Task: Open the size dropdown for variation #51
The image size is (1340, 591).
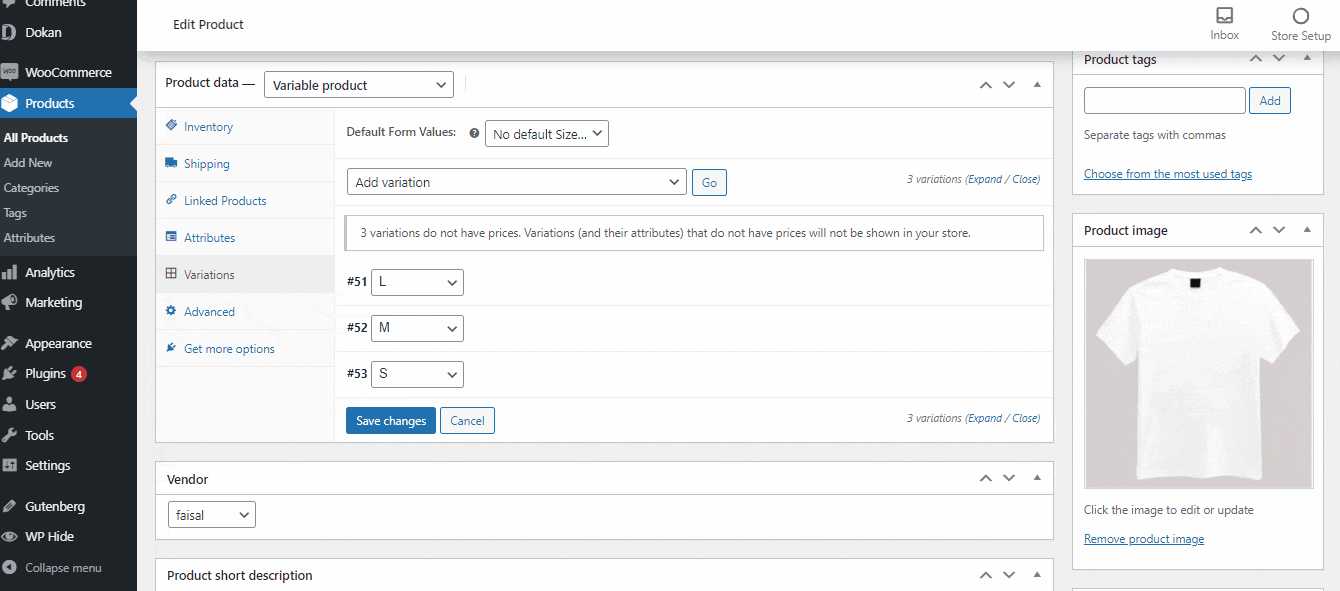Action: (417, 282)
